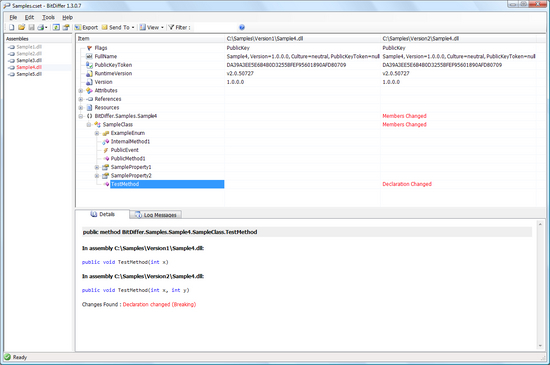Expand the Resources node

tap(81, 108)
